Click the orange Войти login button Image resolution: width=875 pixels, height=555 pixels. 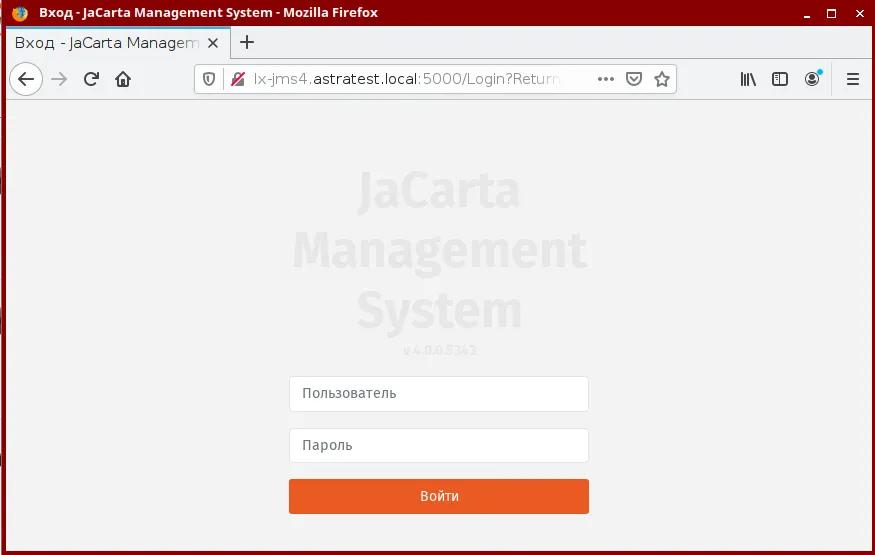(x=439, y=496)
